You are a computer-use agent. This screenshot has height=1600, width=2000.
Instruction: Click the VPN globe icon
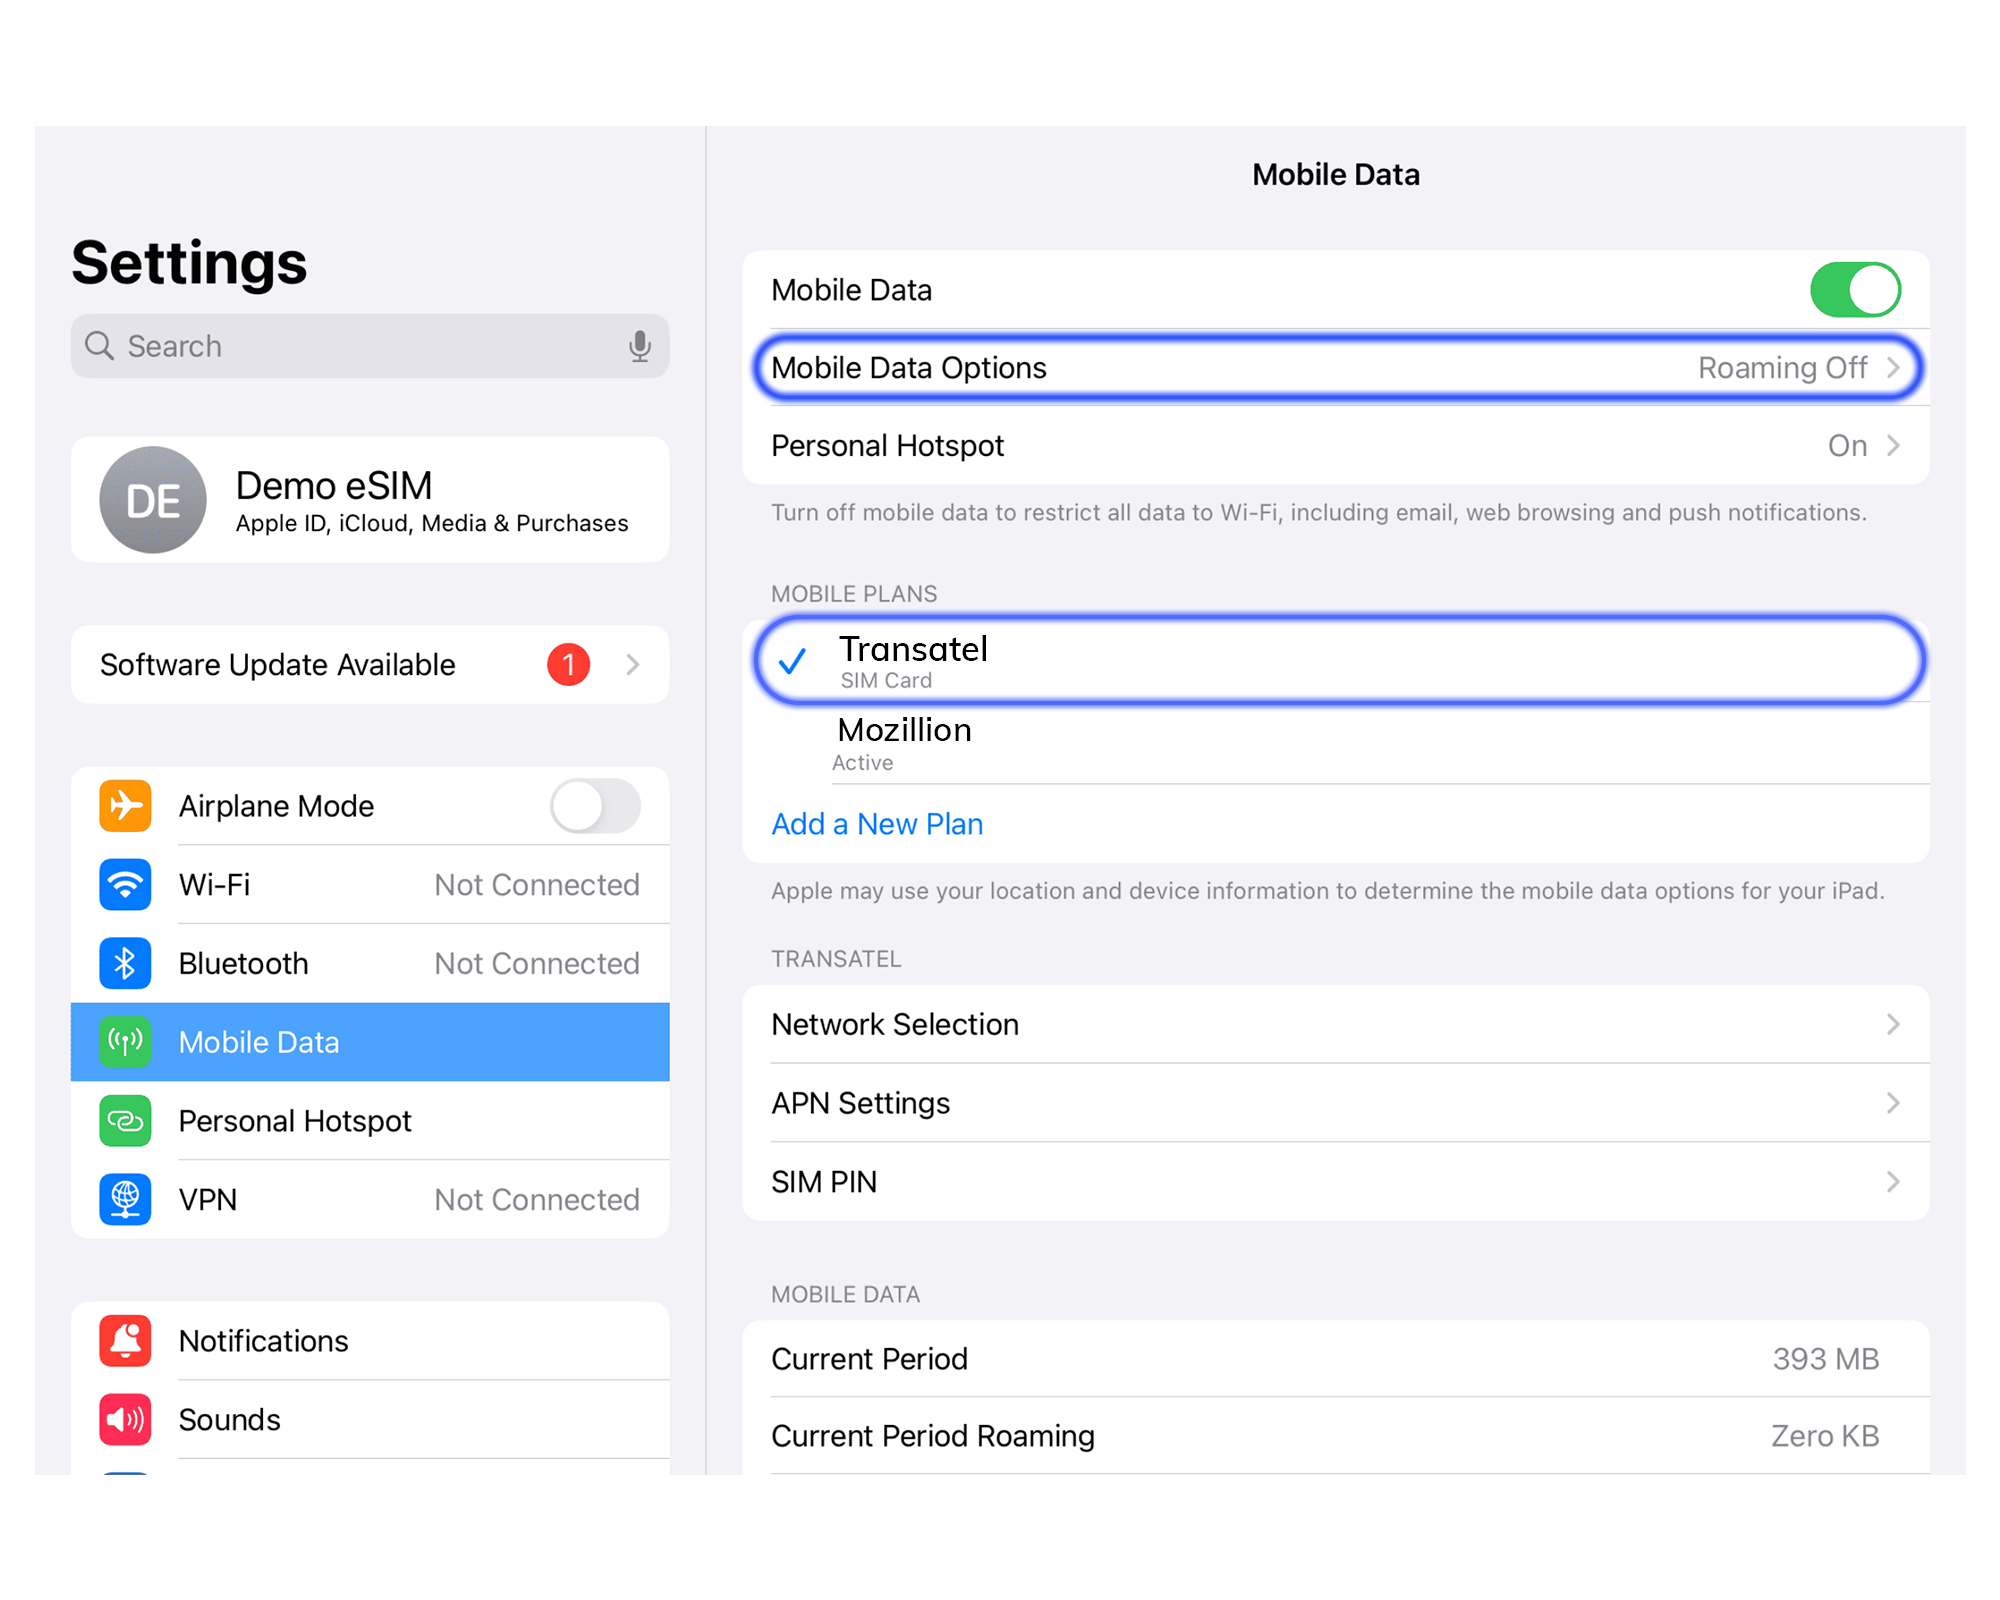tap(125, 1199)
